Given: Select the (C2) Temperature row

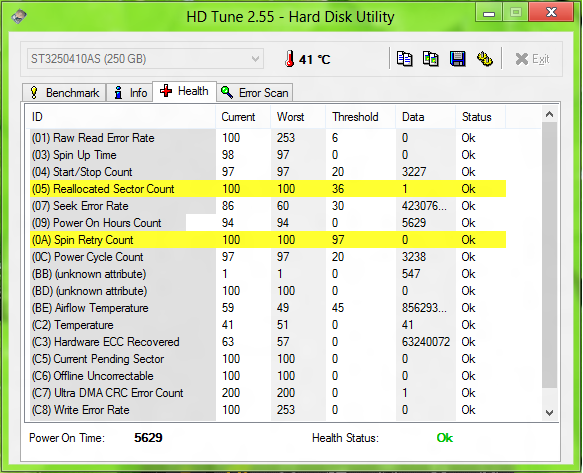Looking at the screenshot, I should [x=268, y=325].
